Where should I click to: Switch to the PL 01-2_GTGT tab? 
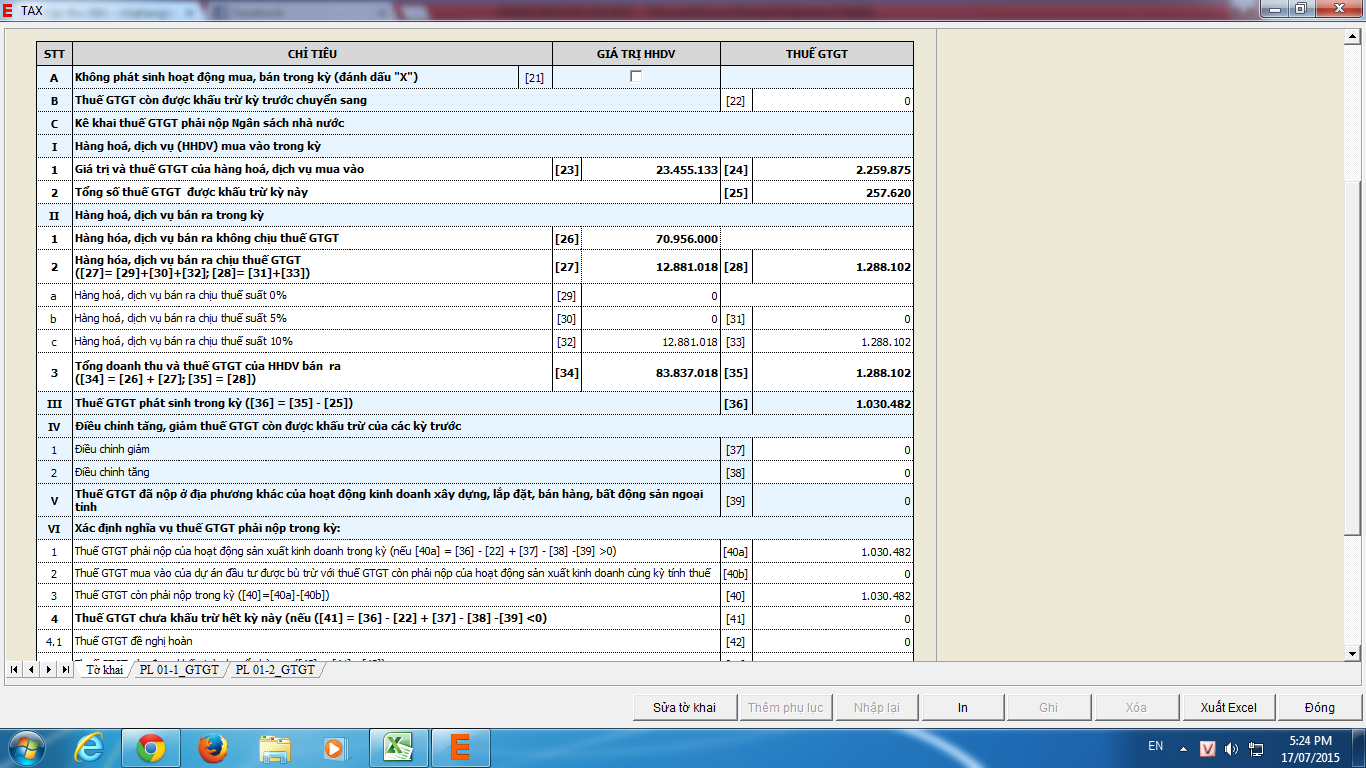(x=275, y=669)
